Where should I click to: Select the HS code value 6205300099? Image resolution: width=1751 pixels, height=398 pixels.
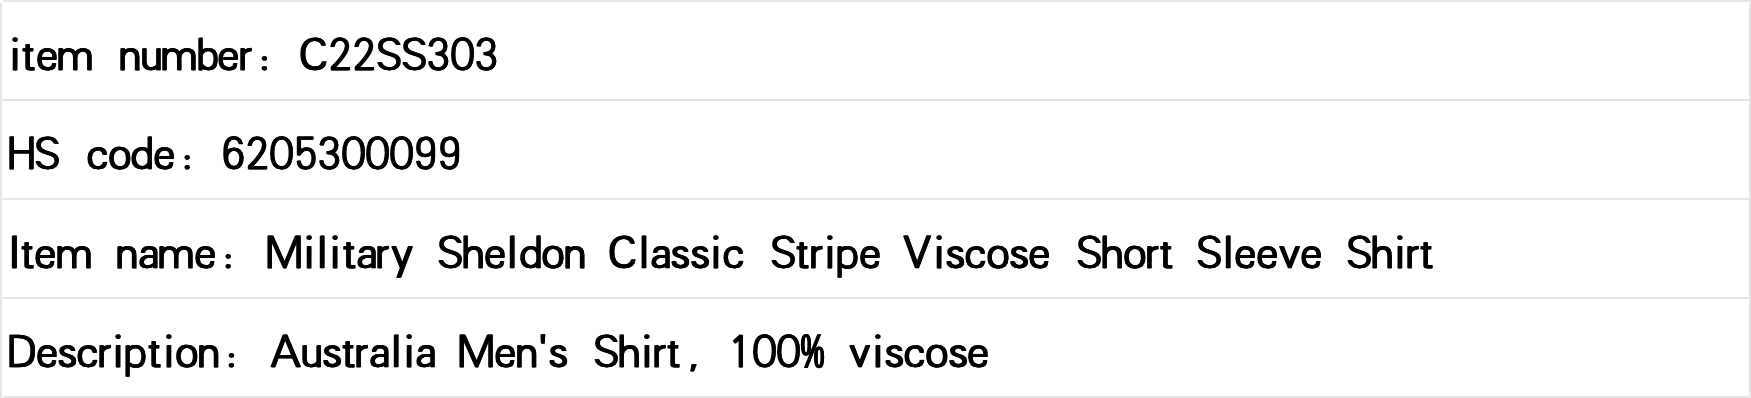click(x=341, y=155)
